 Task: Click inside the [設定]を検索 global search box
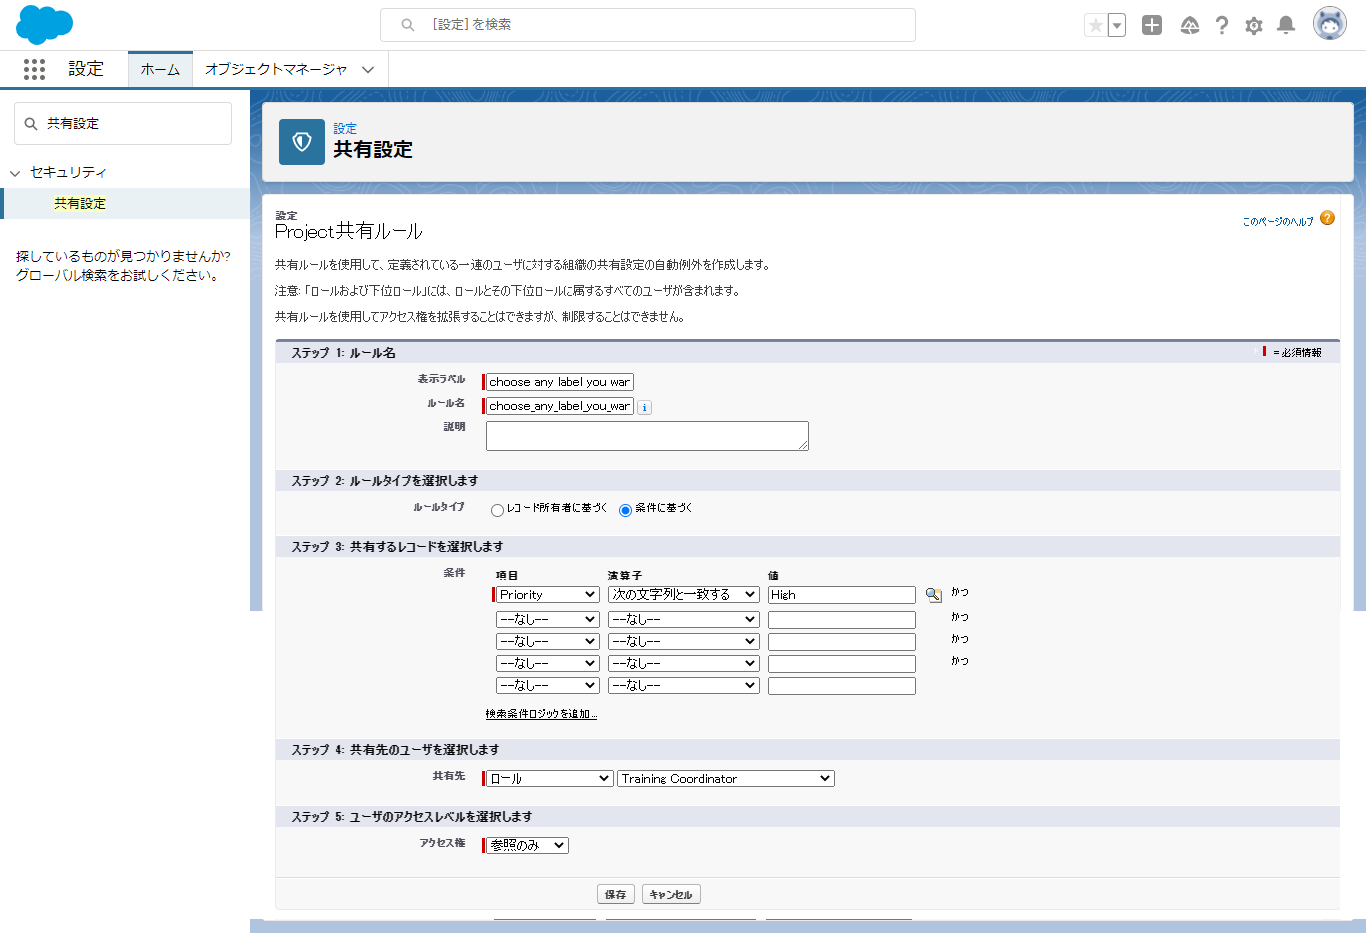click(x=648, y=25)
